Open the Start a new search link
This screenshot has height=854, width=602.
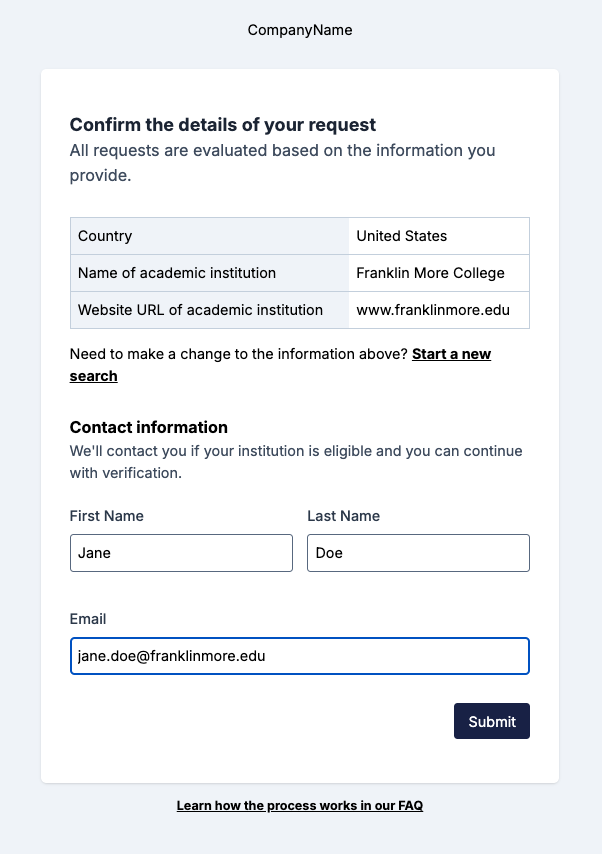451,354
